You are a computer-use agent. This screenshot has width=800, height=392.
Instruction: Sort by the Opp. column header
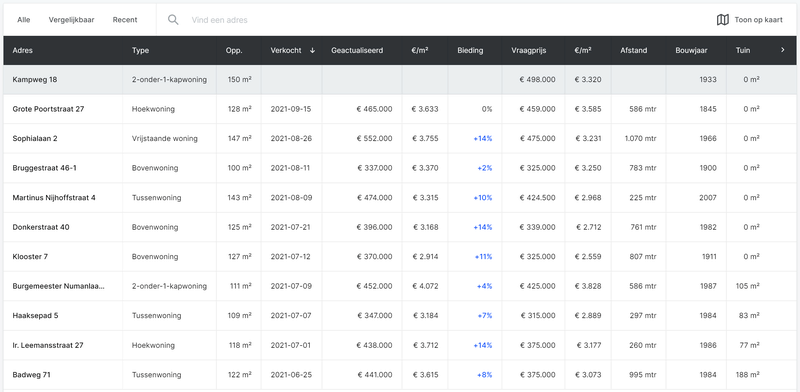pos(234,50)
